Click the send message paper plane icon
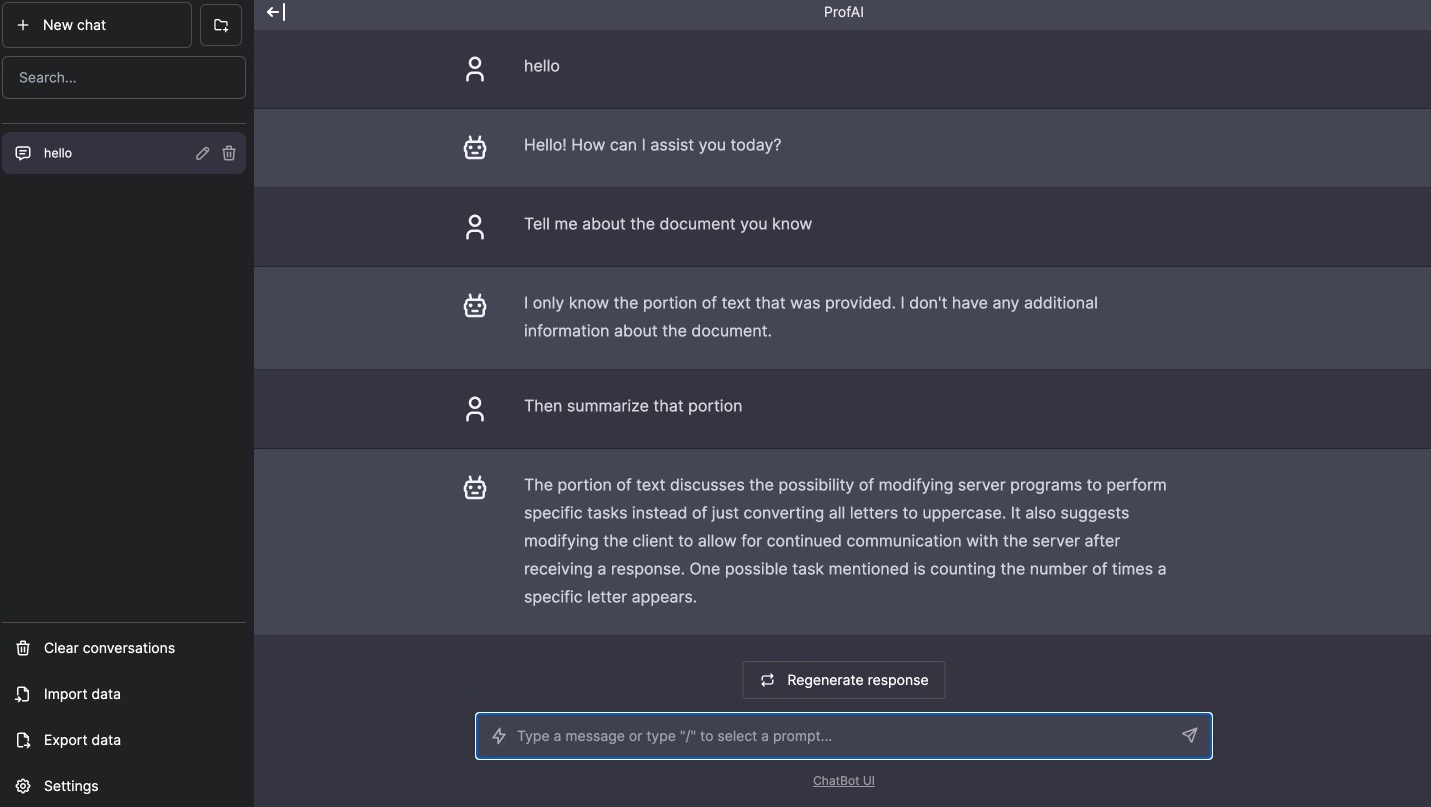Image resolution: width=1431 pixels, height=807 pixels. [1189, 736]
